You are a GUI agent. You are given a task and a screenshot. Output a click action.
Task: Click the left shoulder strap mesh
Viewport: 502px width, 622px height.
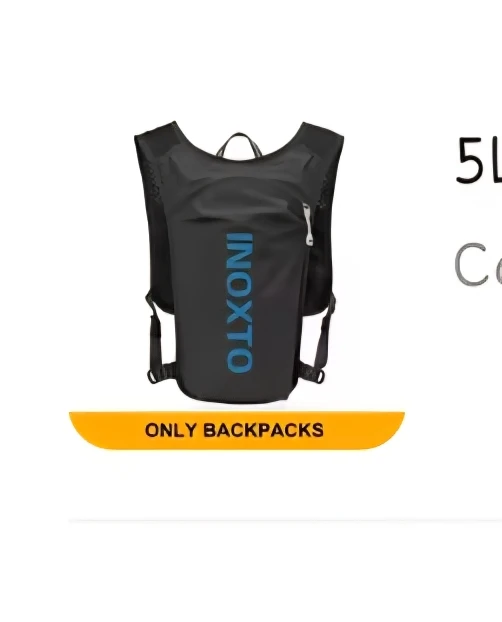[154, 177]
